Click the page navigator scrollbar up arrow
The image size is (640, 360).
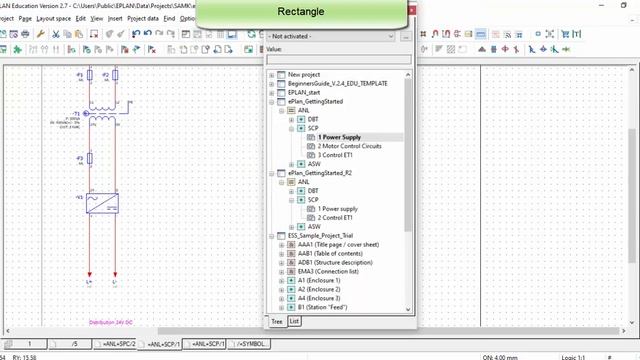click(408, 75)
